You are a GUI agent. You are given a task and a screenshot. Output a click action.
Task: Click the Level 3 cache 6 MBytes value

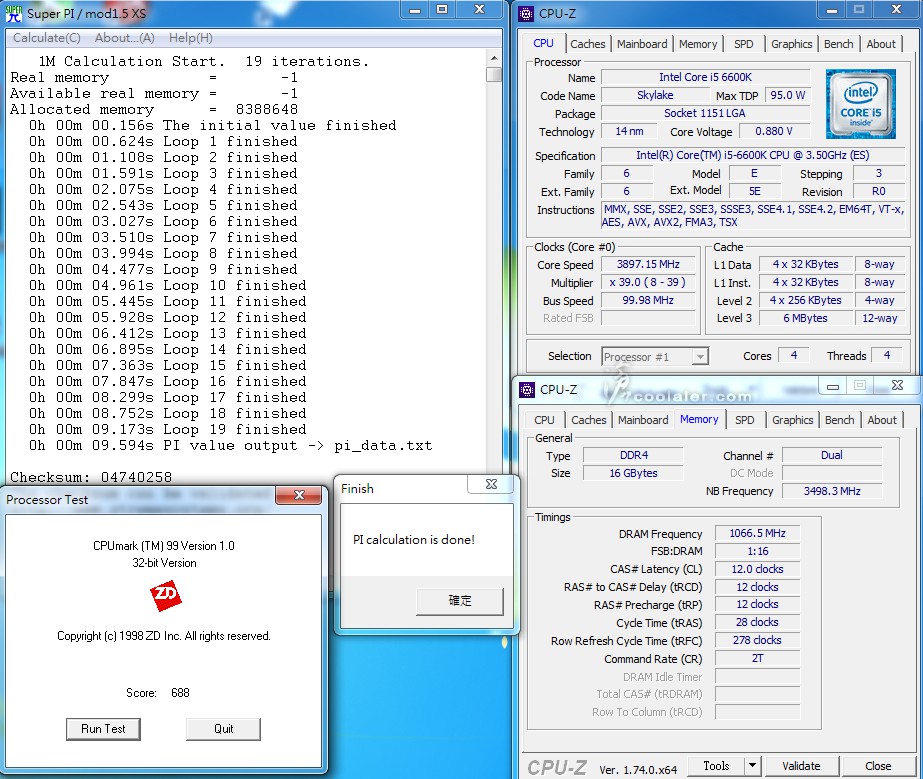point(805,318)
